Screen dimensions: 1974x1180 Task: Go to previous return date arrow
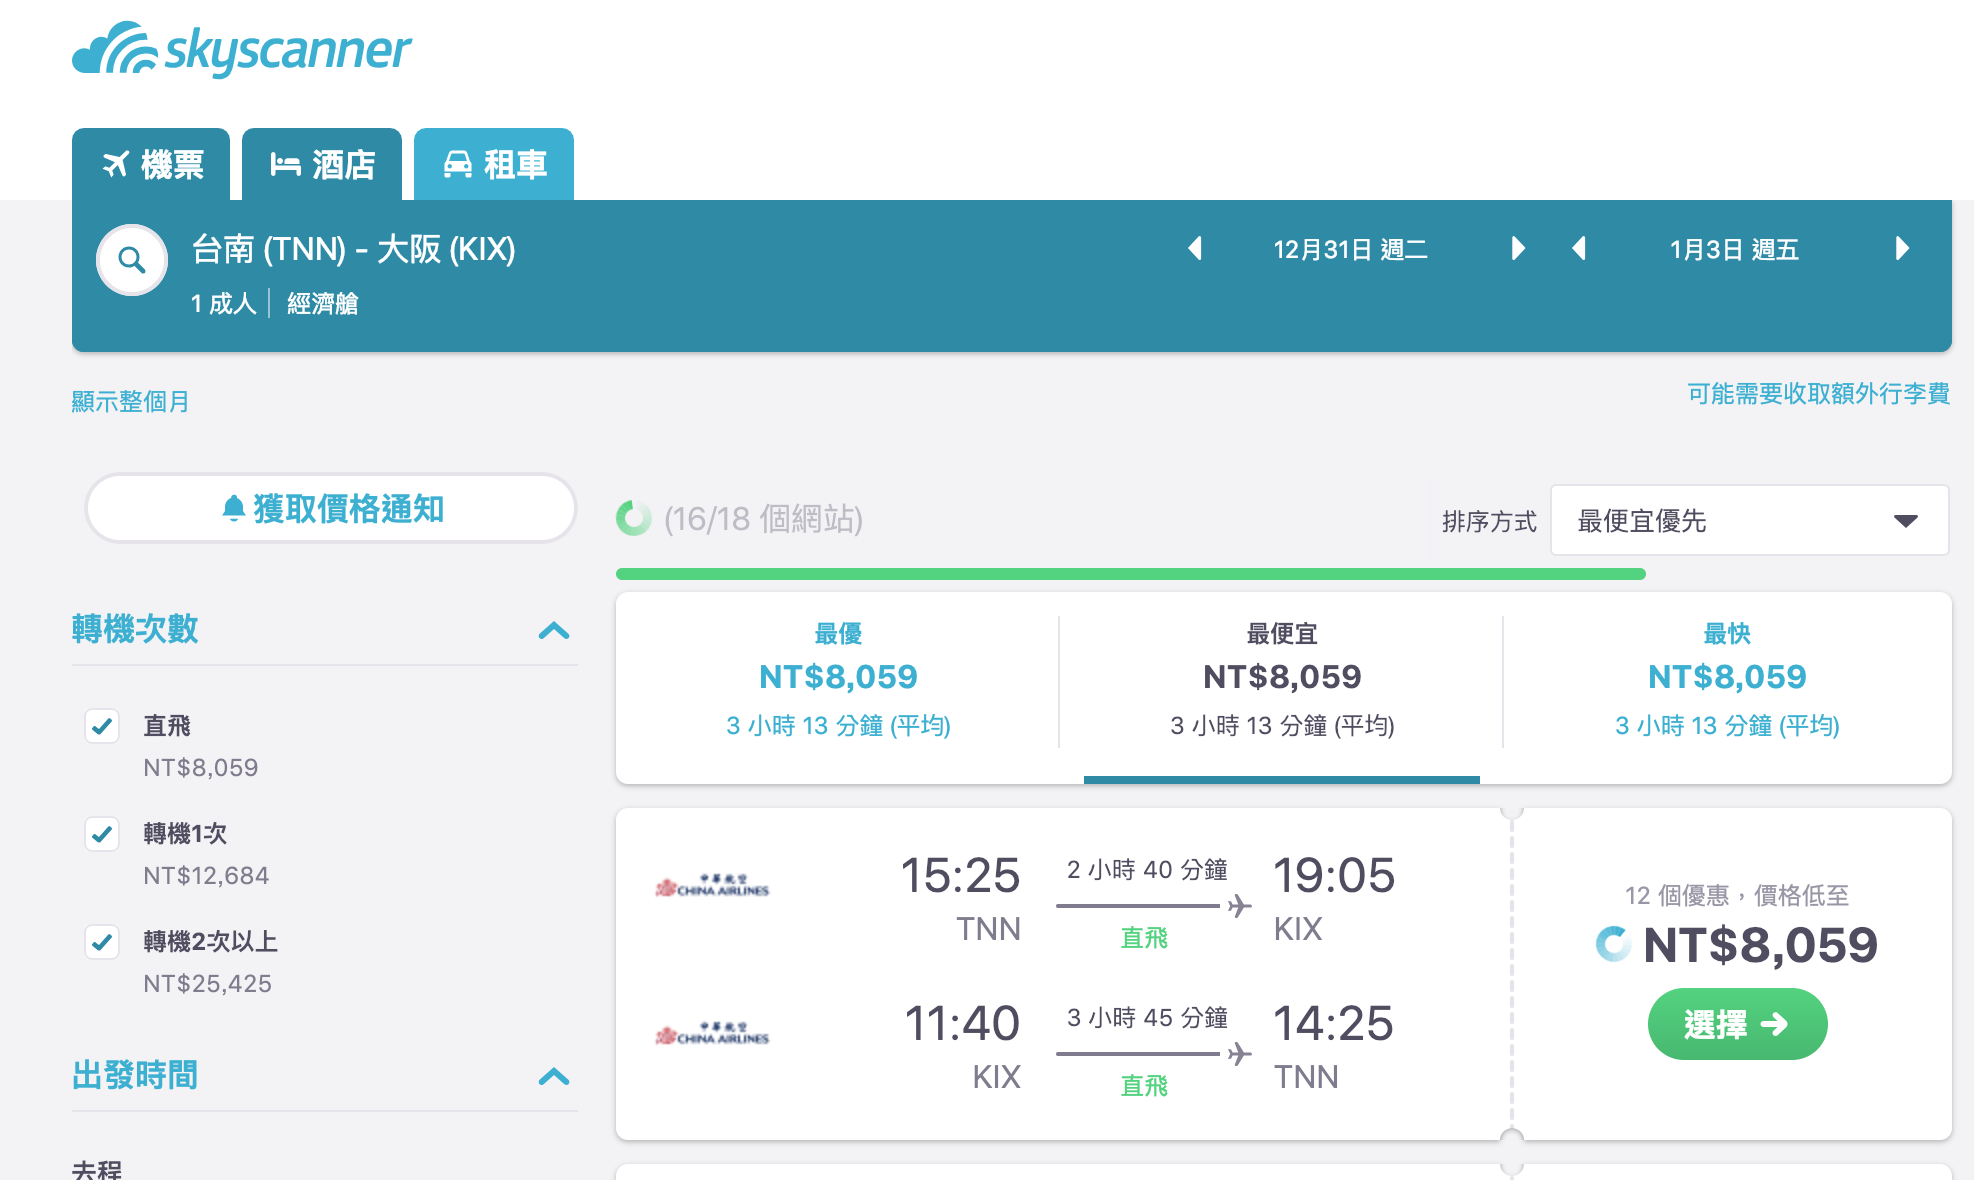click(x=1579, y=248)
